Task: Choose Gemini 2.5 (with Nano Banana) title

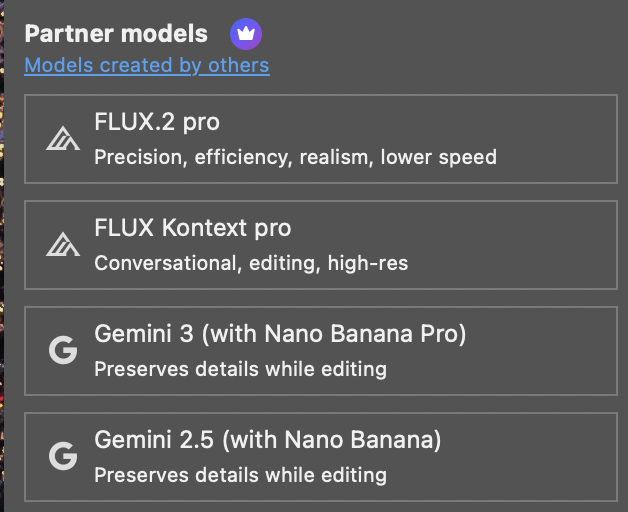Action: pos(267,440)
